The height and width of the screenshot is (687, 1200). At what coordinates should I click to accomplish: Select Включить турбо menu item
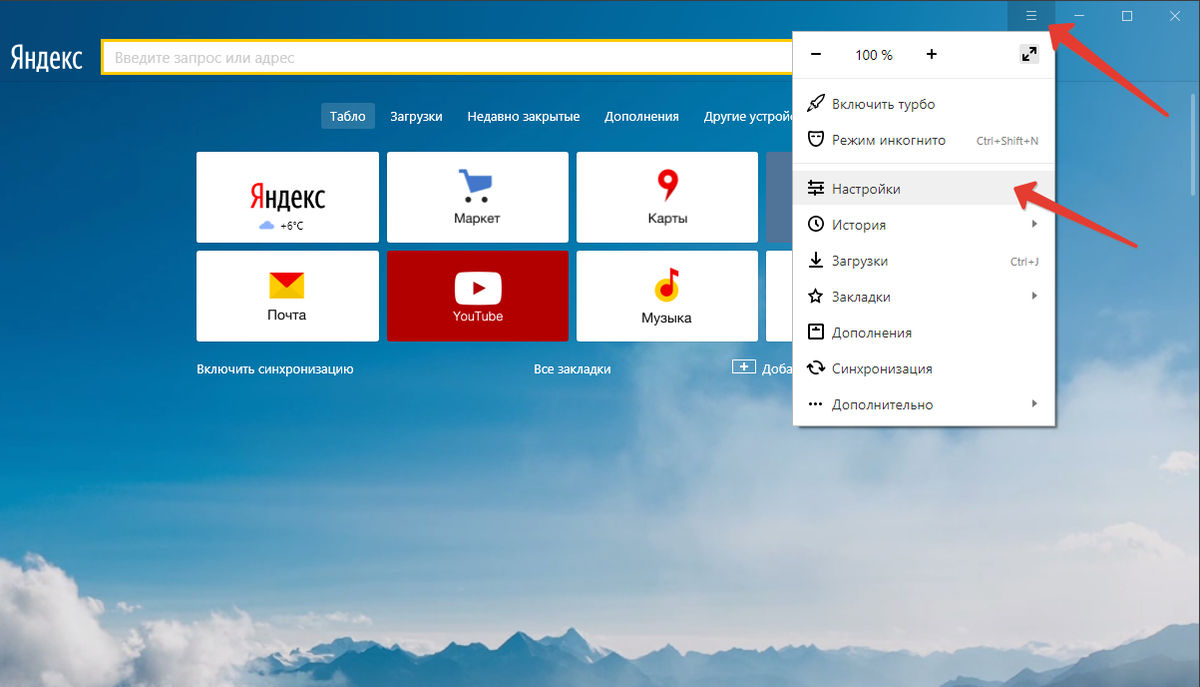coord(924,104)
